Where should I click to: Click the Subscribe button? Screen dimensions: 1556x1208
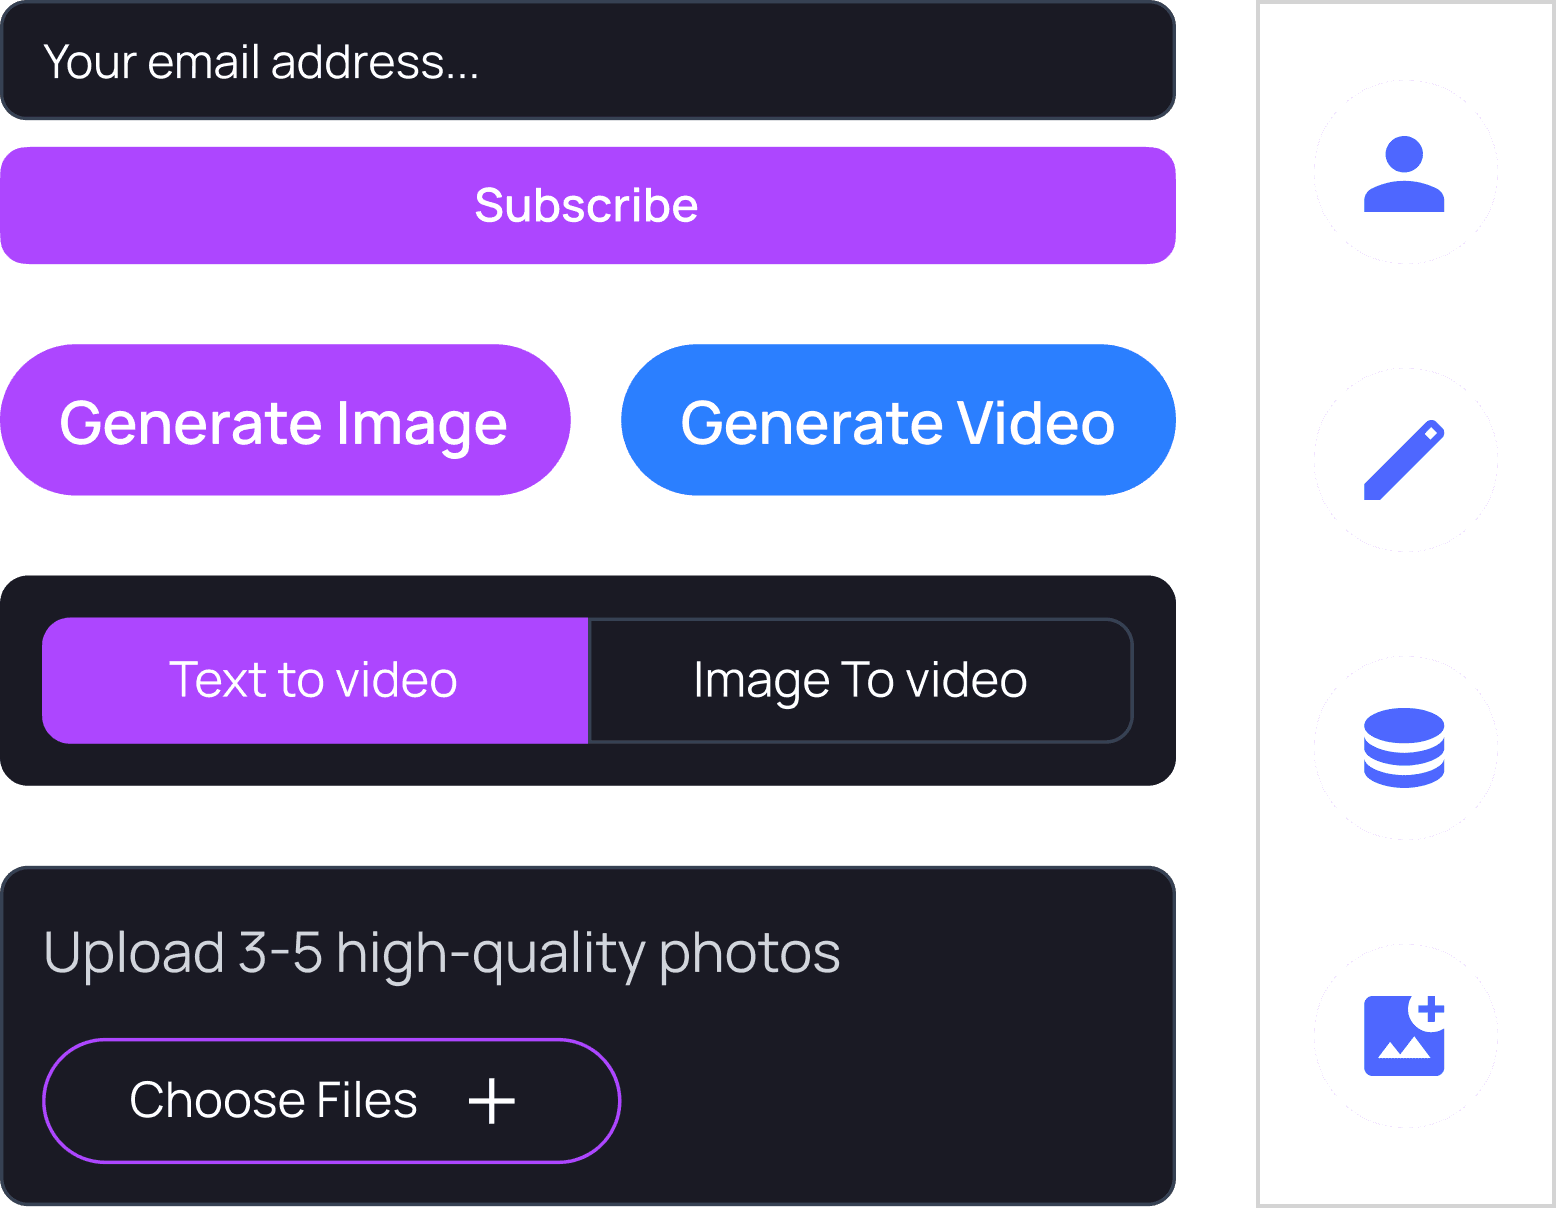[588, 206]
